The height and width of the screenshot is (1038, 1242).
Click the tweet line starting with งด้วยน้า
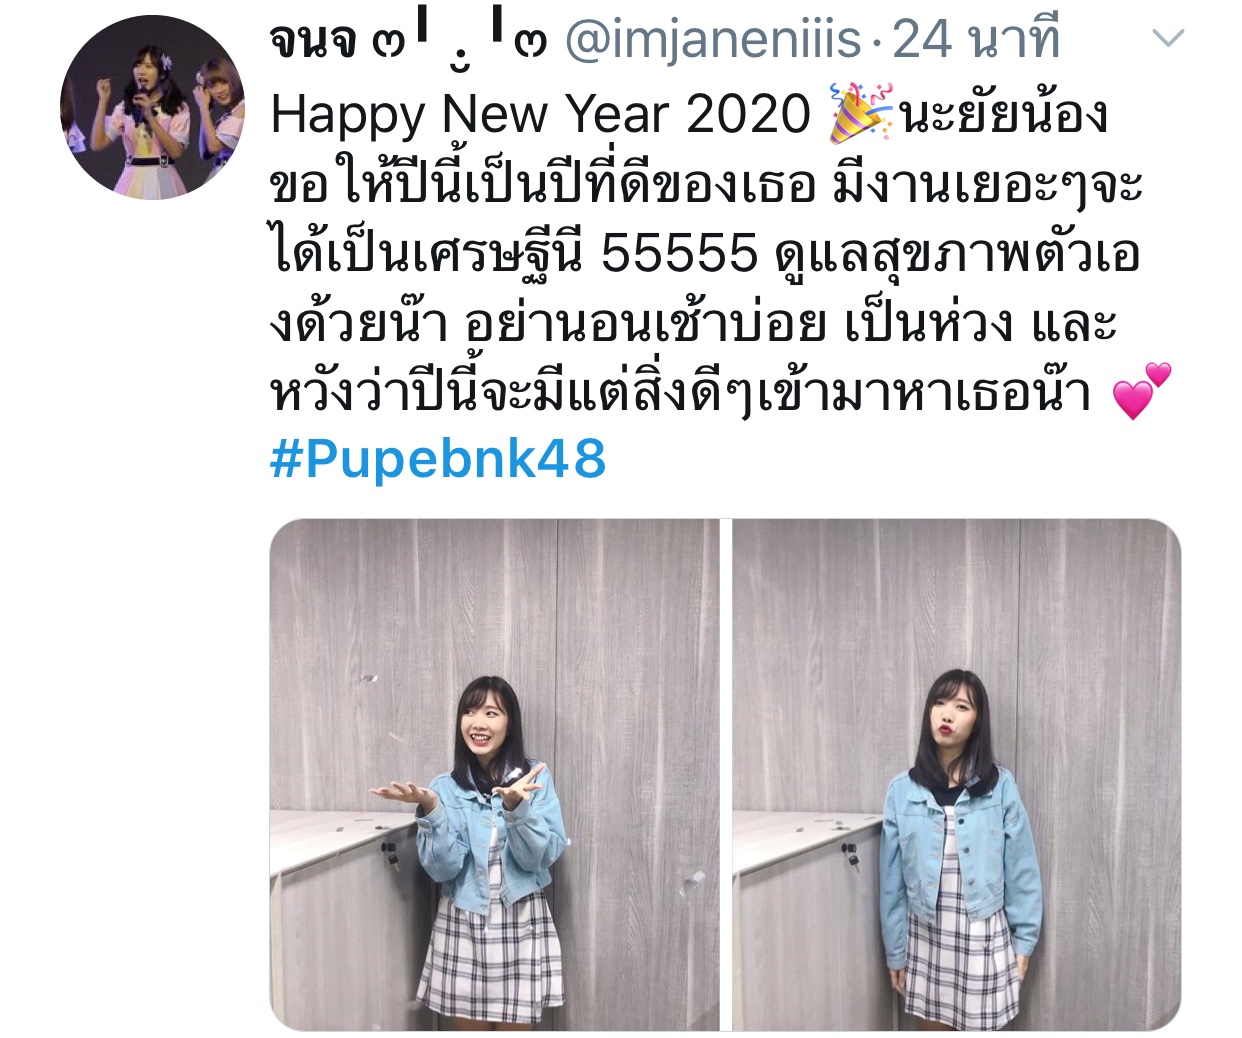point(693,322)
